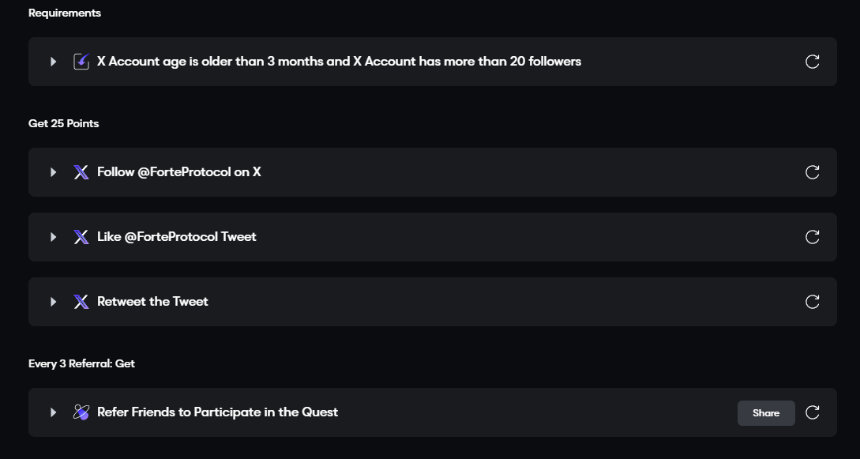
Task: Refresh the Refer Friends task status
Action: tap(812, 412)
